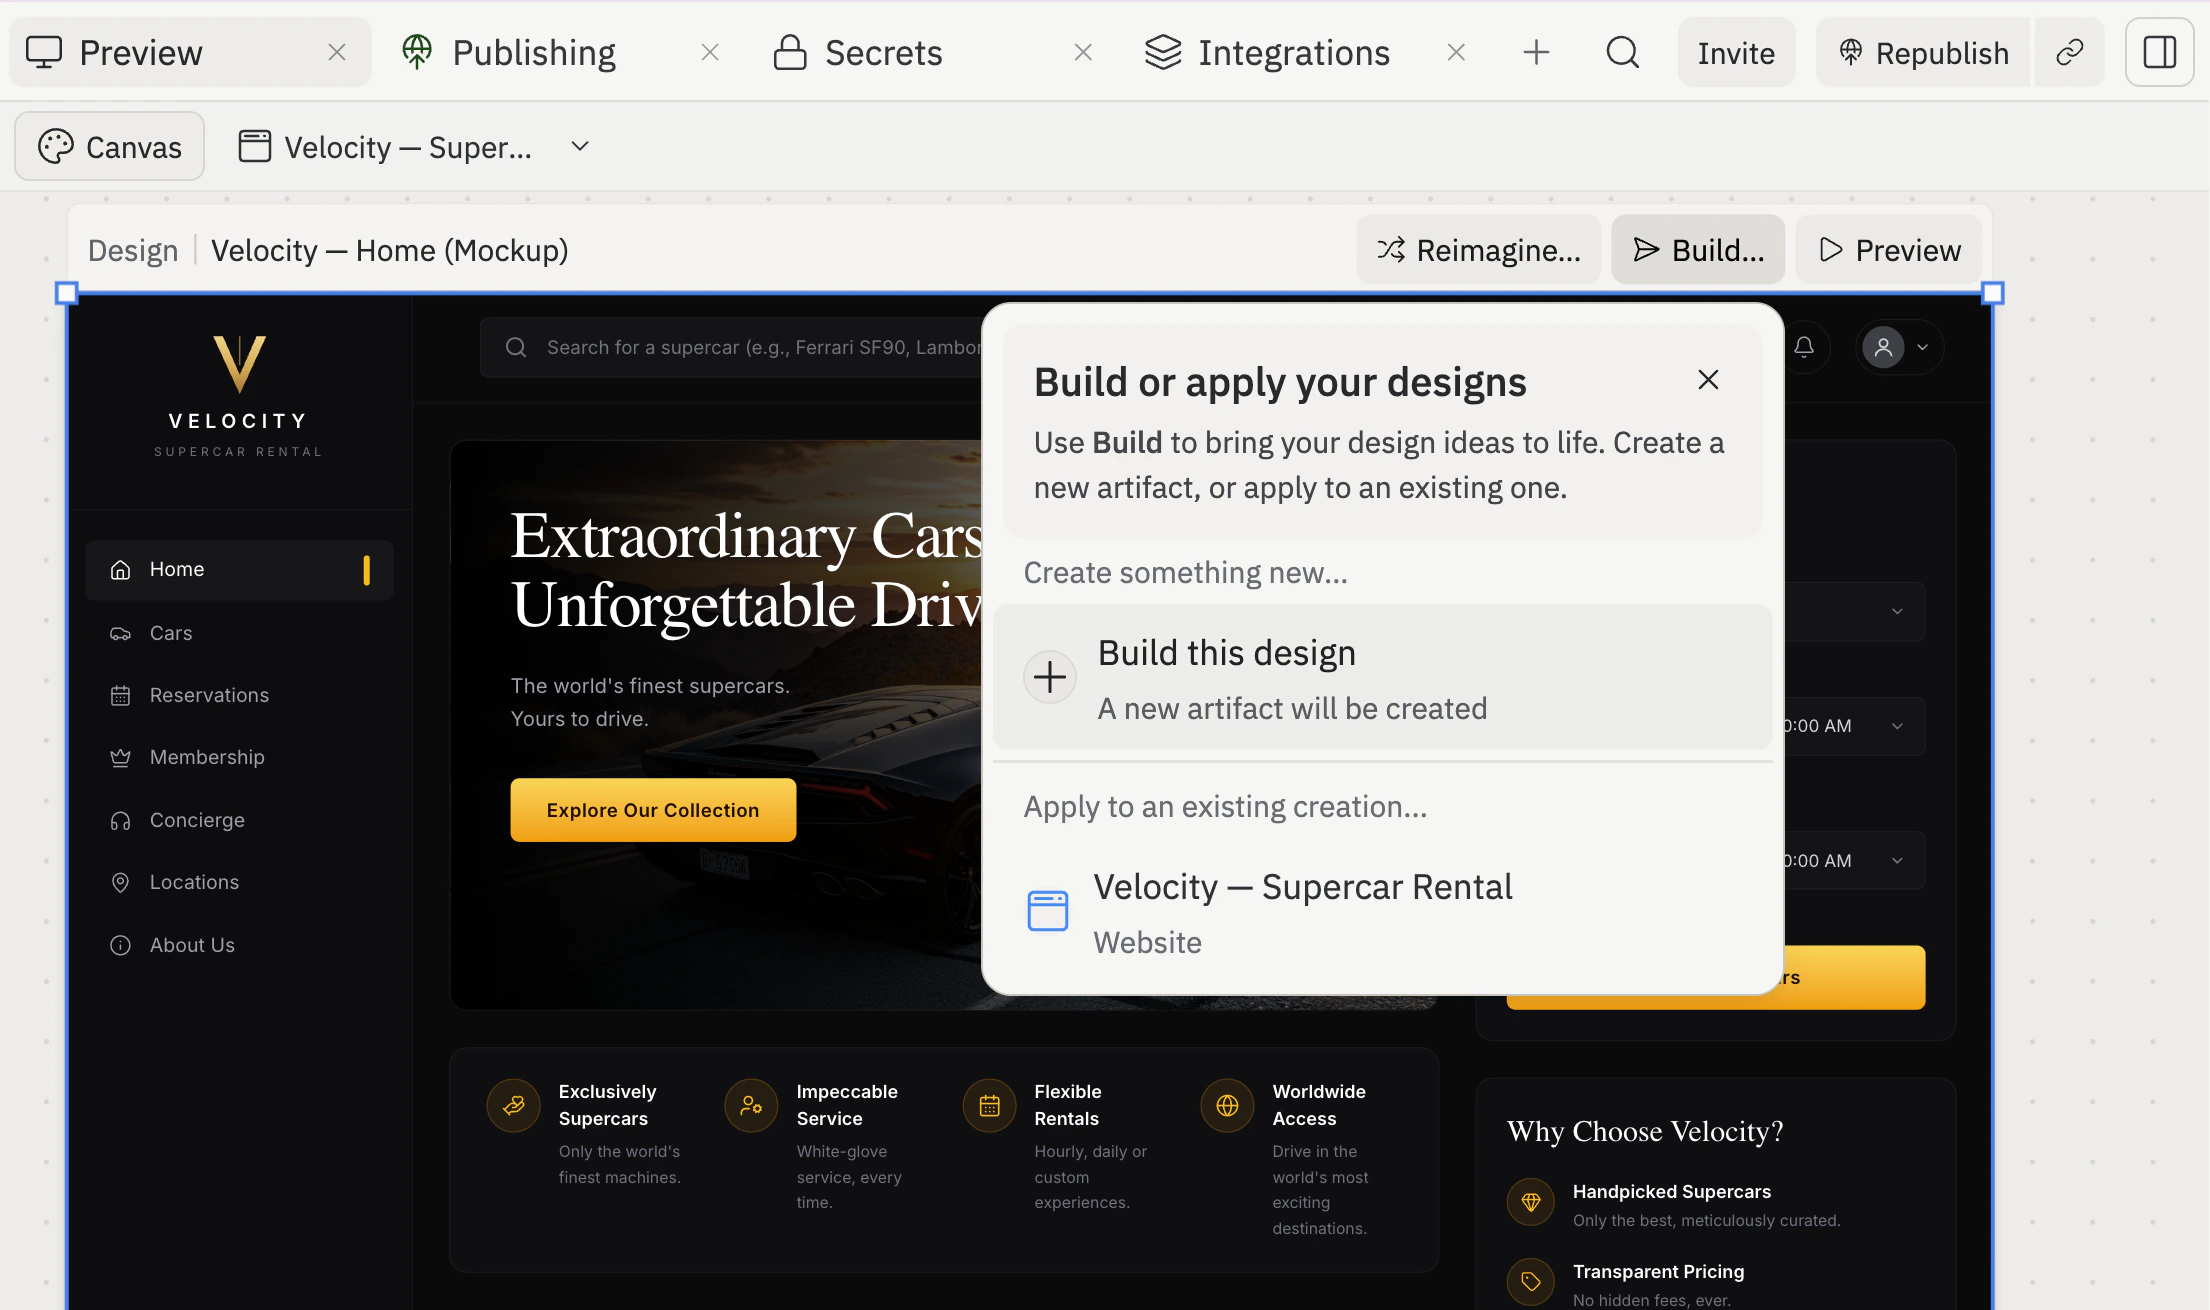The width and height of the screenshot is (2210, 1310).
Task: Open the Publishing tab
Action: pyautogui.click(x=533, y=52)
